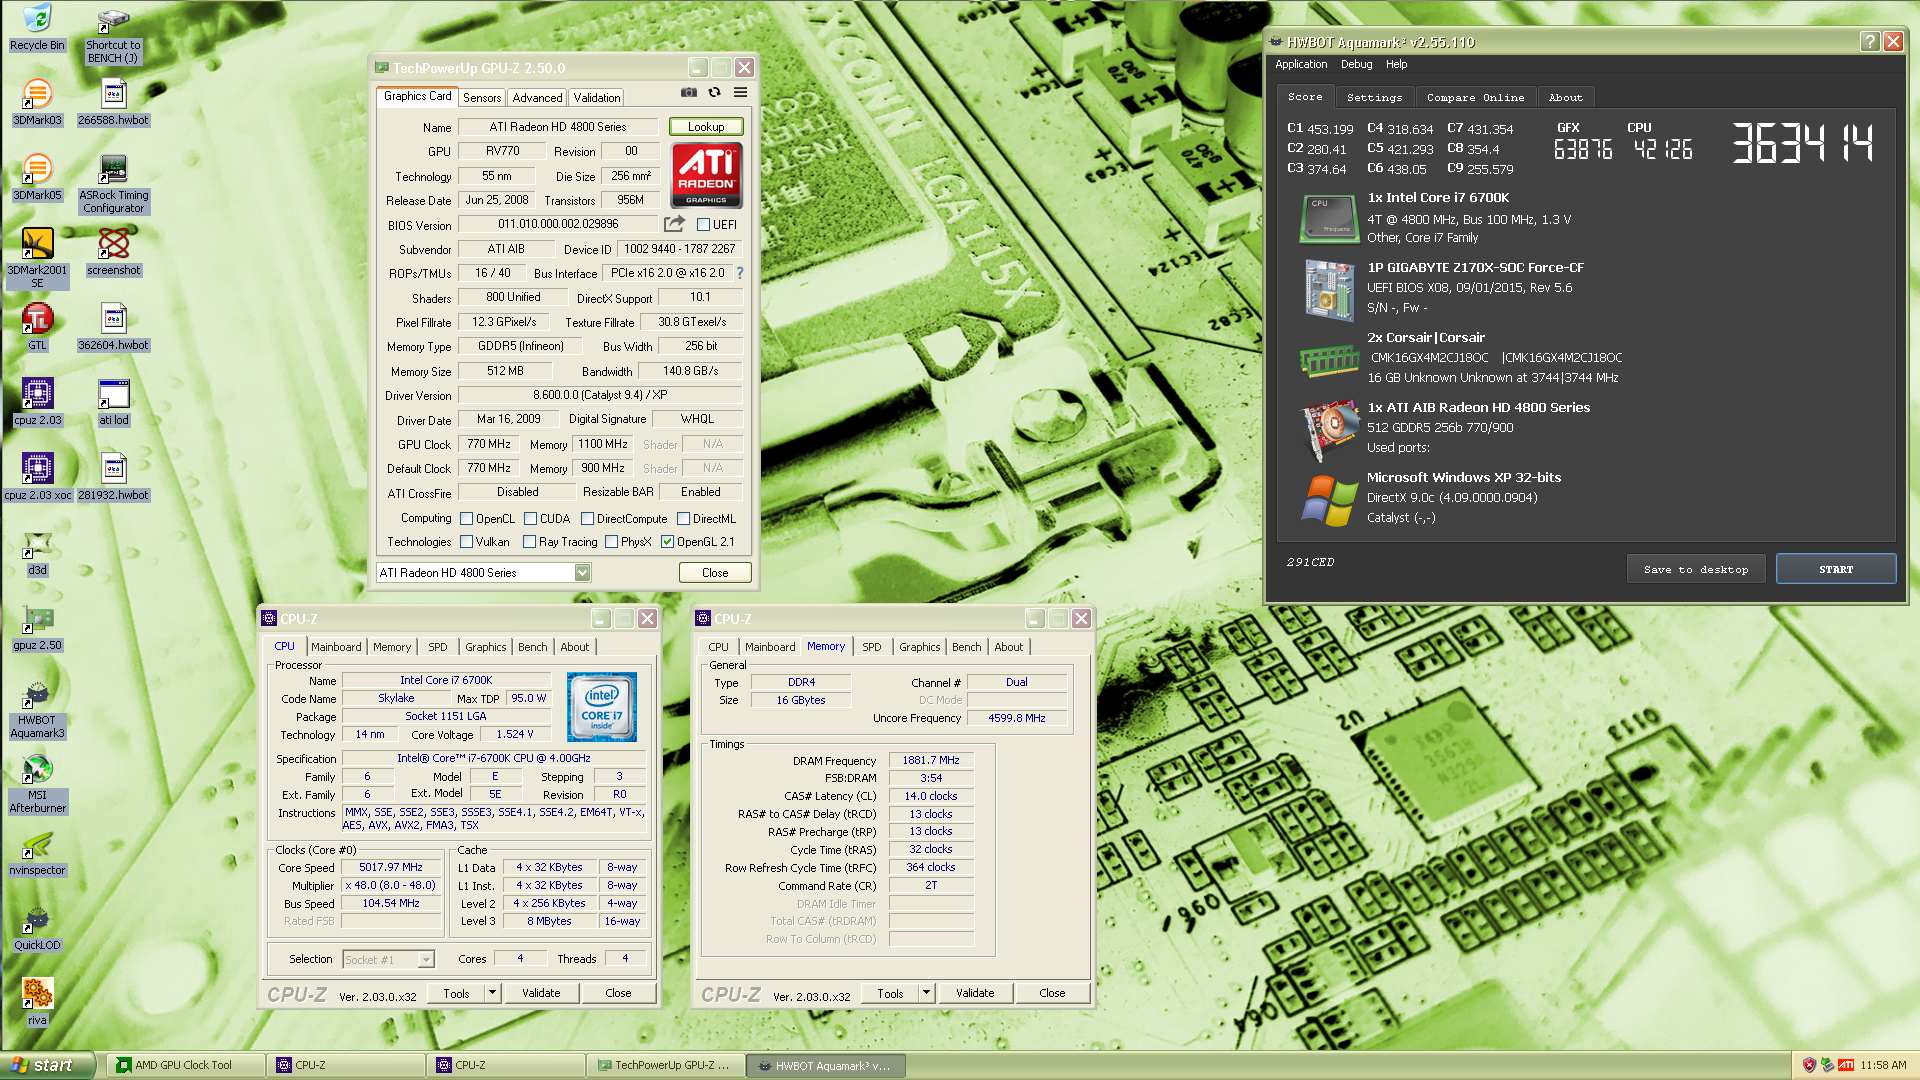Click the Windows start button
The height and width of the screenshot is (1080, 1920).
(x=47, y=1065)
